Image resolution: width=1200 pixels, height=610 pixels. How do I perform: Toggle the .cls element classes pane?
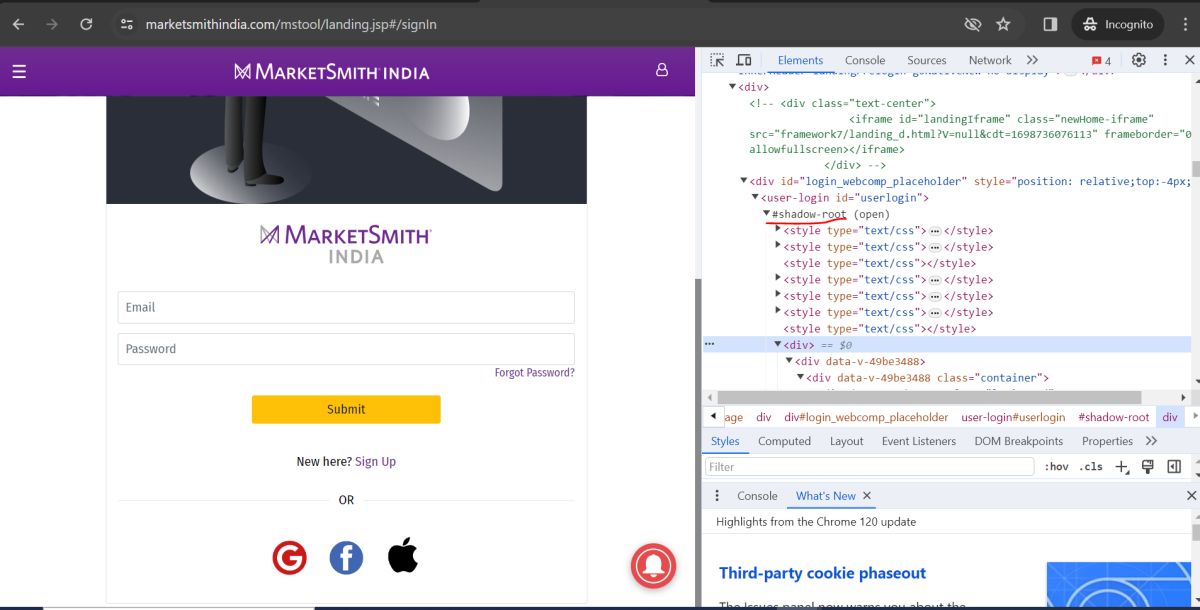(1091, 467)
